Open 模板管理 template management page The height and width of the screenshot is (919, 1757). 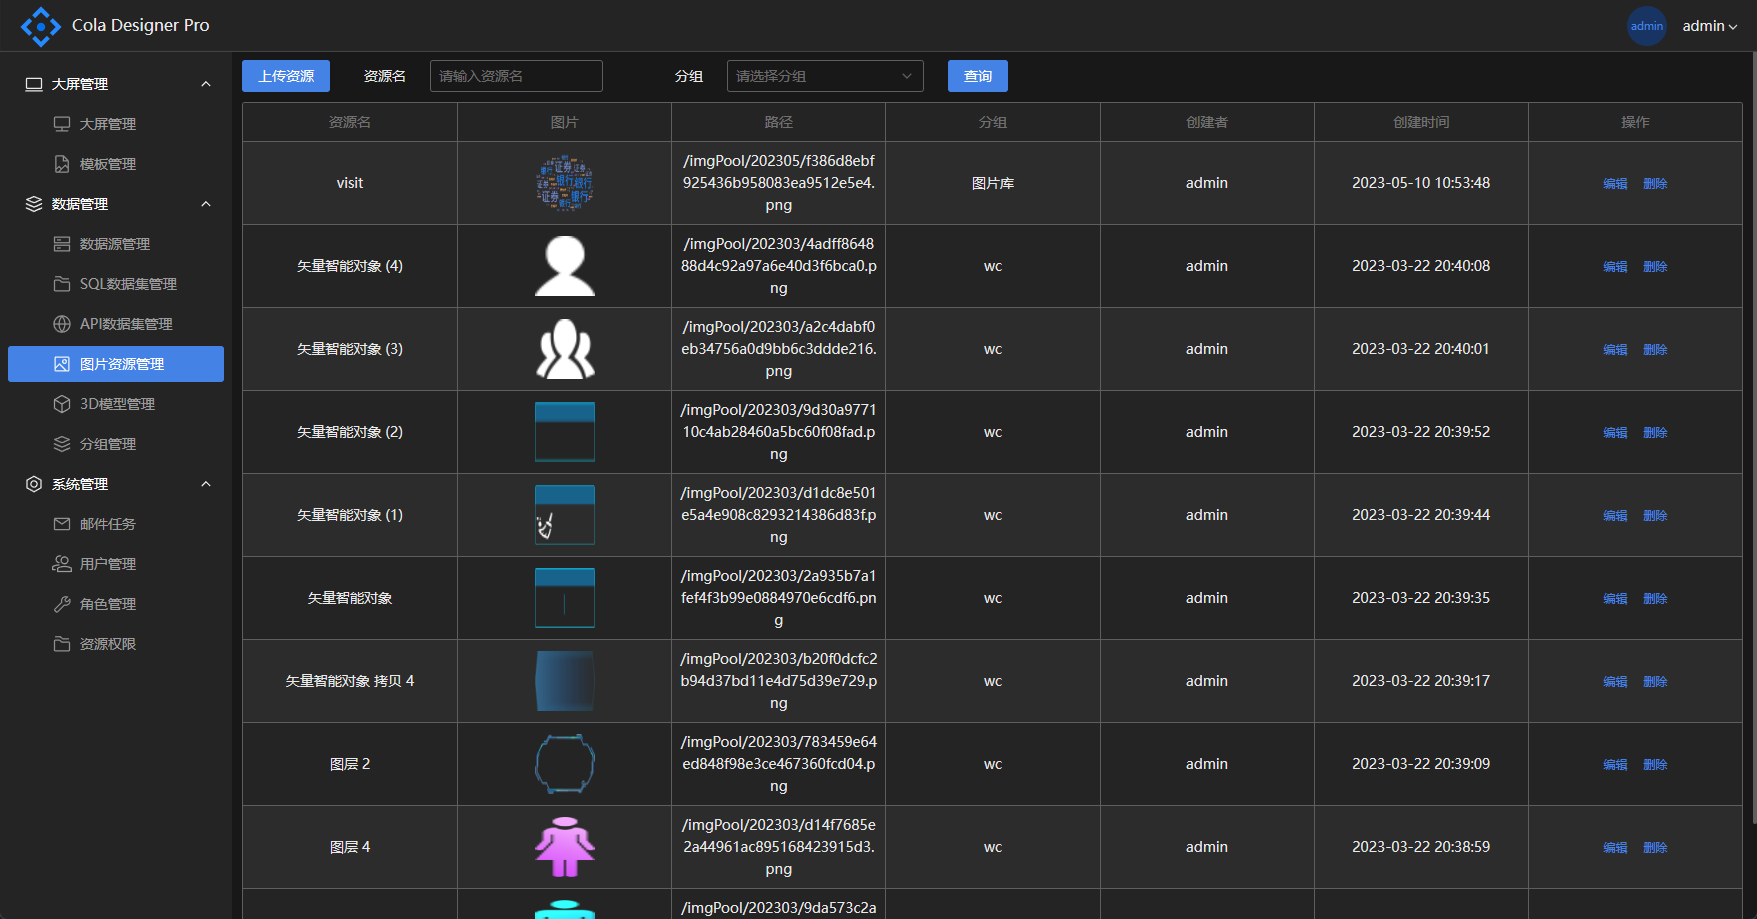108,164
